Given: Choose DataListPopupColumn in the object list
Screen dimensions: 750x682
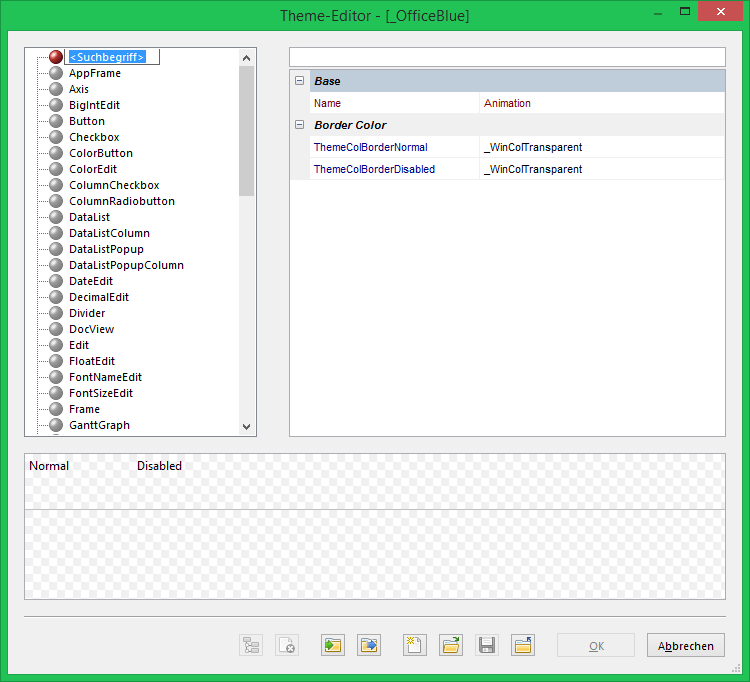Looking at the screenshot, I should click(126, 265).
